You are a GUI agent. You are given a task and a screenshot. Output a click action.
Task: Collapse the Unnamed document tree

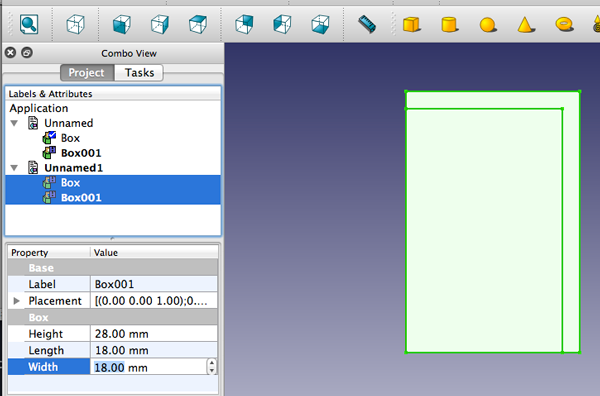tap(15, 123)
